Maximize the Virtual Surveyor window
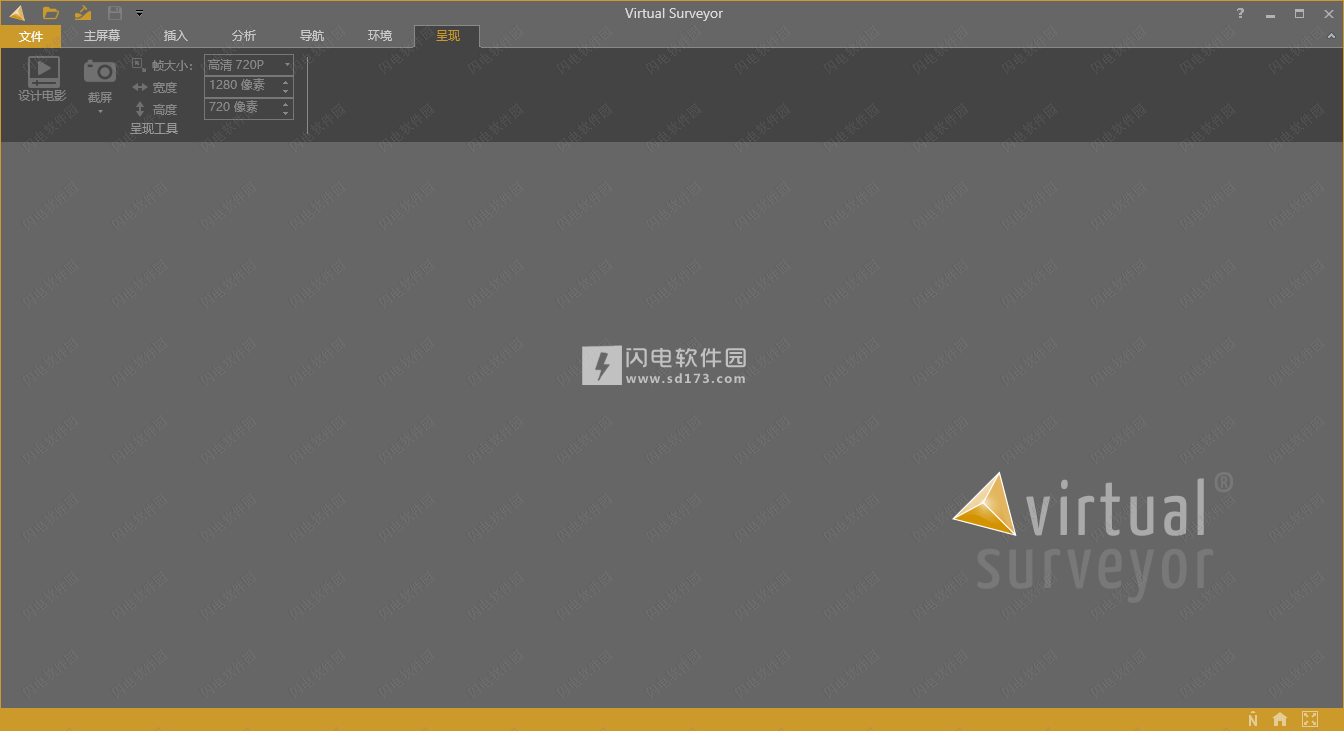Viewport: 1344px width, 731px height. [1299, 13]
